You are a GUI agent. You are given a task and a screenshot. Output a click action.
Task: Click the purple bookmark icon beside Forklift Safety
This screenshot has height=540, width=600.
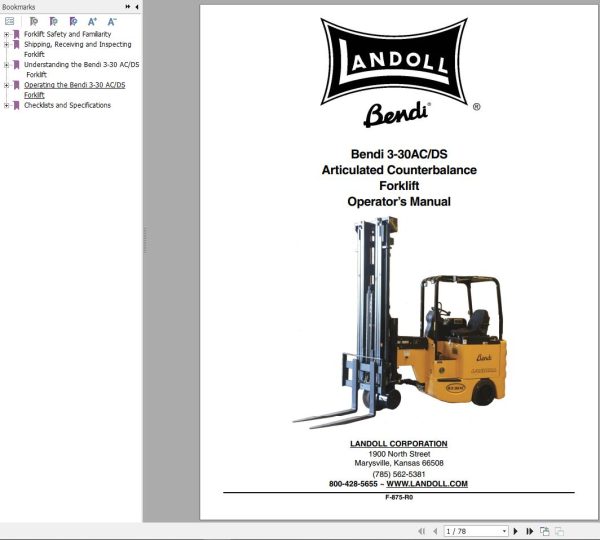point(16,34)
